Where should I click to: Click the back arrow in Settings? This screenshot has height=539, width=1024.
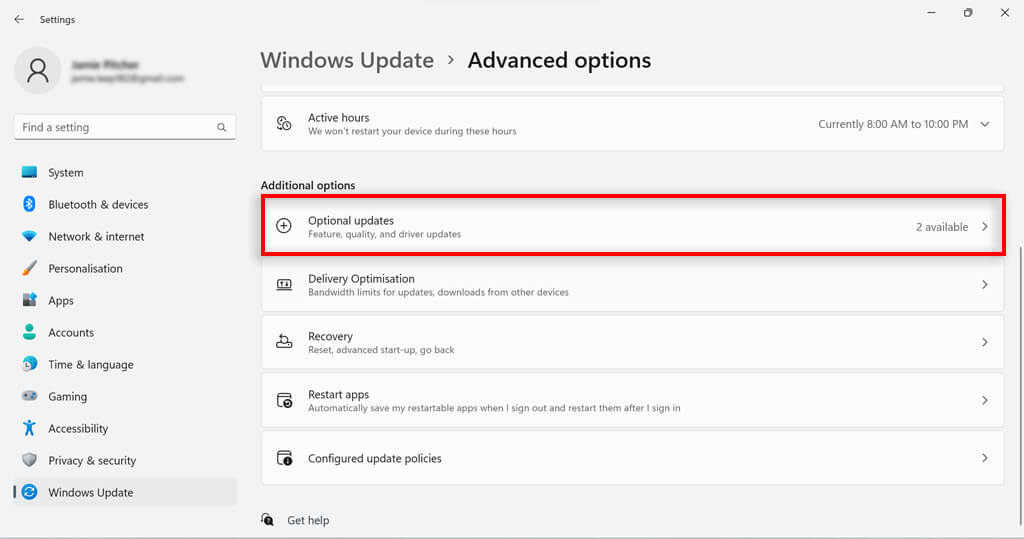pyautogui.click(x=19, y=19)
